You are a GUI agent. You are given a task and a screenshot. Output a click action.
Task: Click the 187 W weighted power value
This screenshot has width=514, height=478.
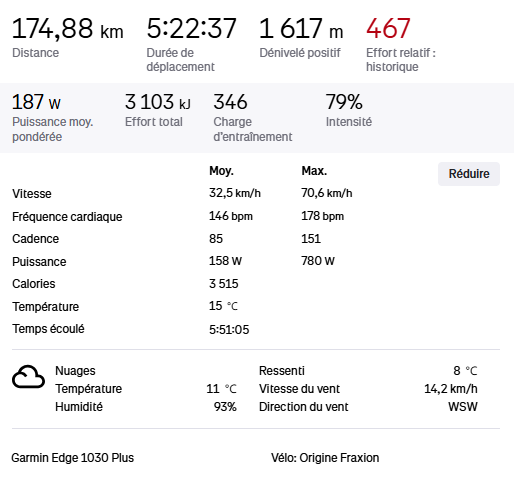pos(36,102)
